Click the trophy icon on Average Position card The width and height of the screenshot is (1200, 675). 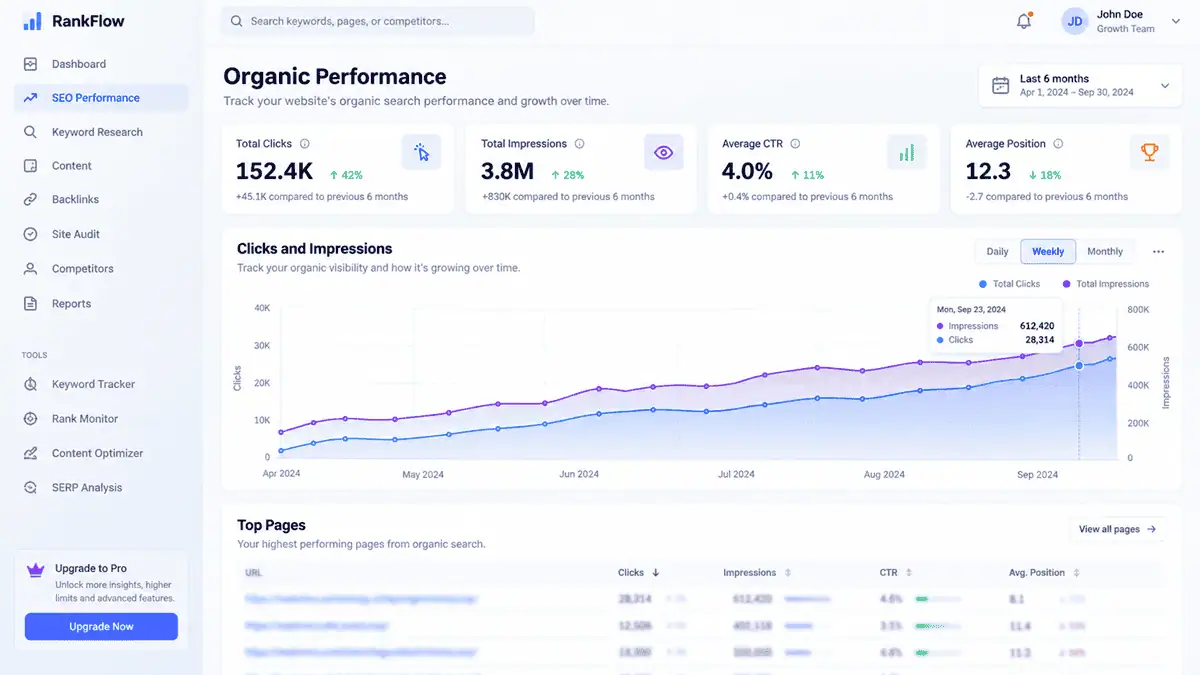[x=1149, y=153]
